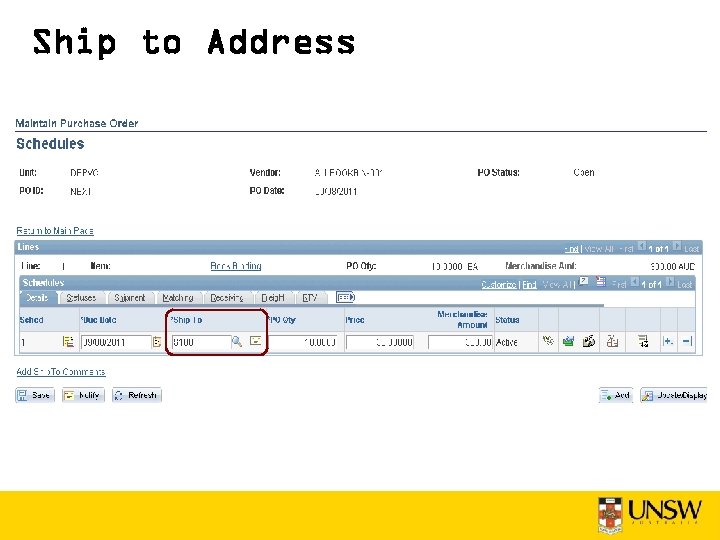
Task: Open the Receiving tab
Action: pyautogui.click(x=227, y=298)
